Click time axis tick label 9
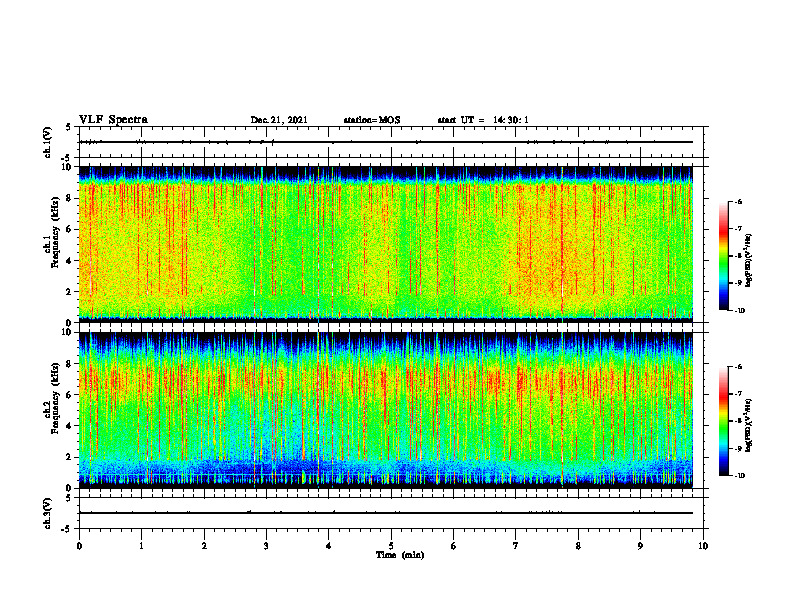Viewport: 792px width, 612px height. [x=640, y=546]
